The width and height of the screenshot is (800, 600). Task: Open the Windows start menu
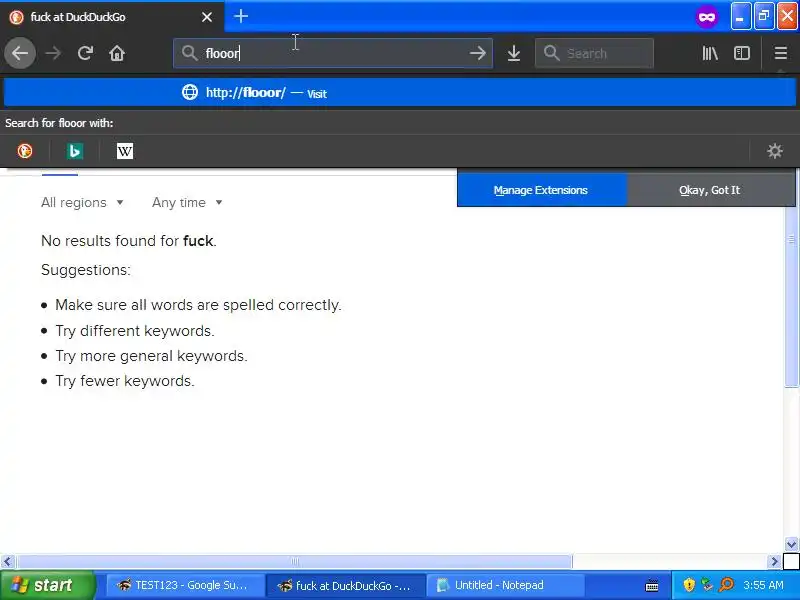click(47, 585)
